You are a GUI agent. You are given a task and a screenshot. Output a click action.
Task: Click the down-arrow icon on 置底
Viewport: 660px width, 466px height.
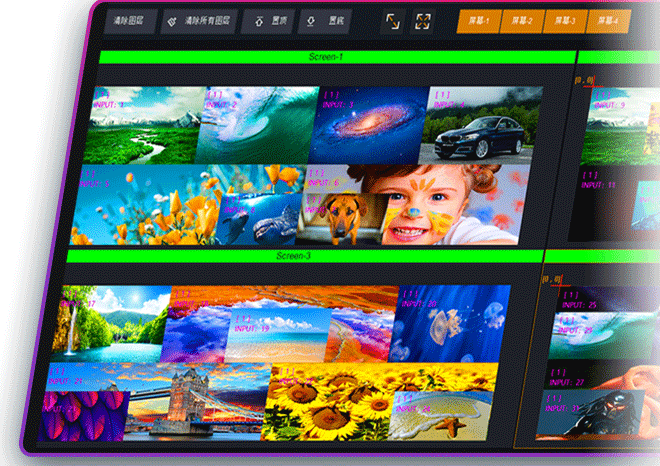[311, 21]
